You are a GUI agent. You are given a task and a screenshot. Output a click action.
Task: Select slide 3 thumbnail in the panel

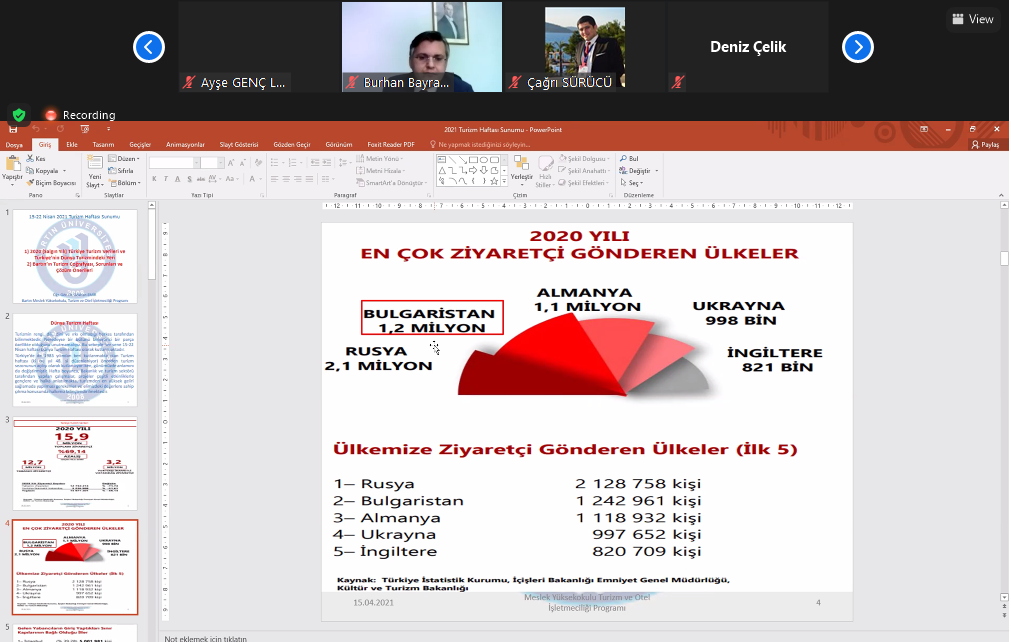(x=76, y=463)
